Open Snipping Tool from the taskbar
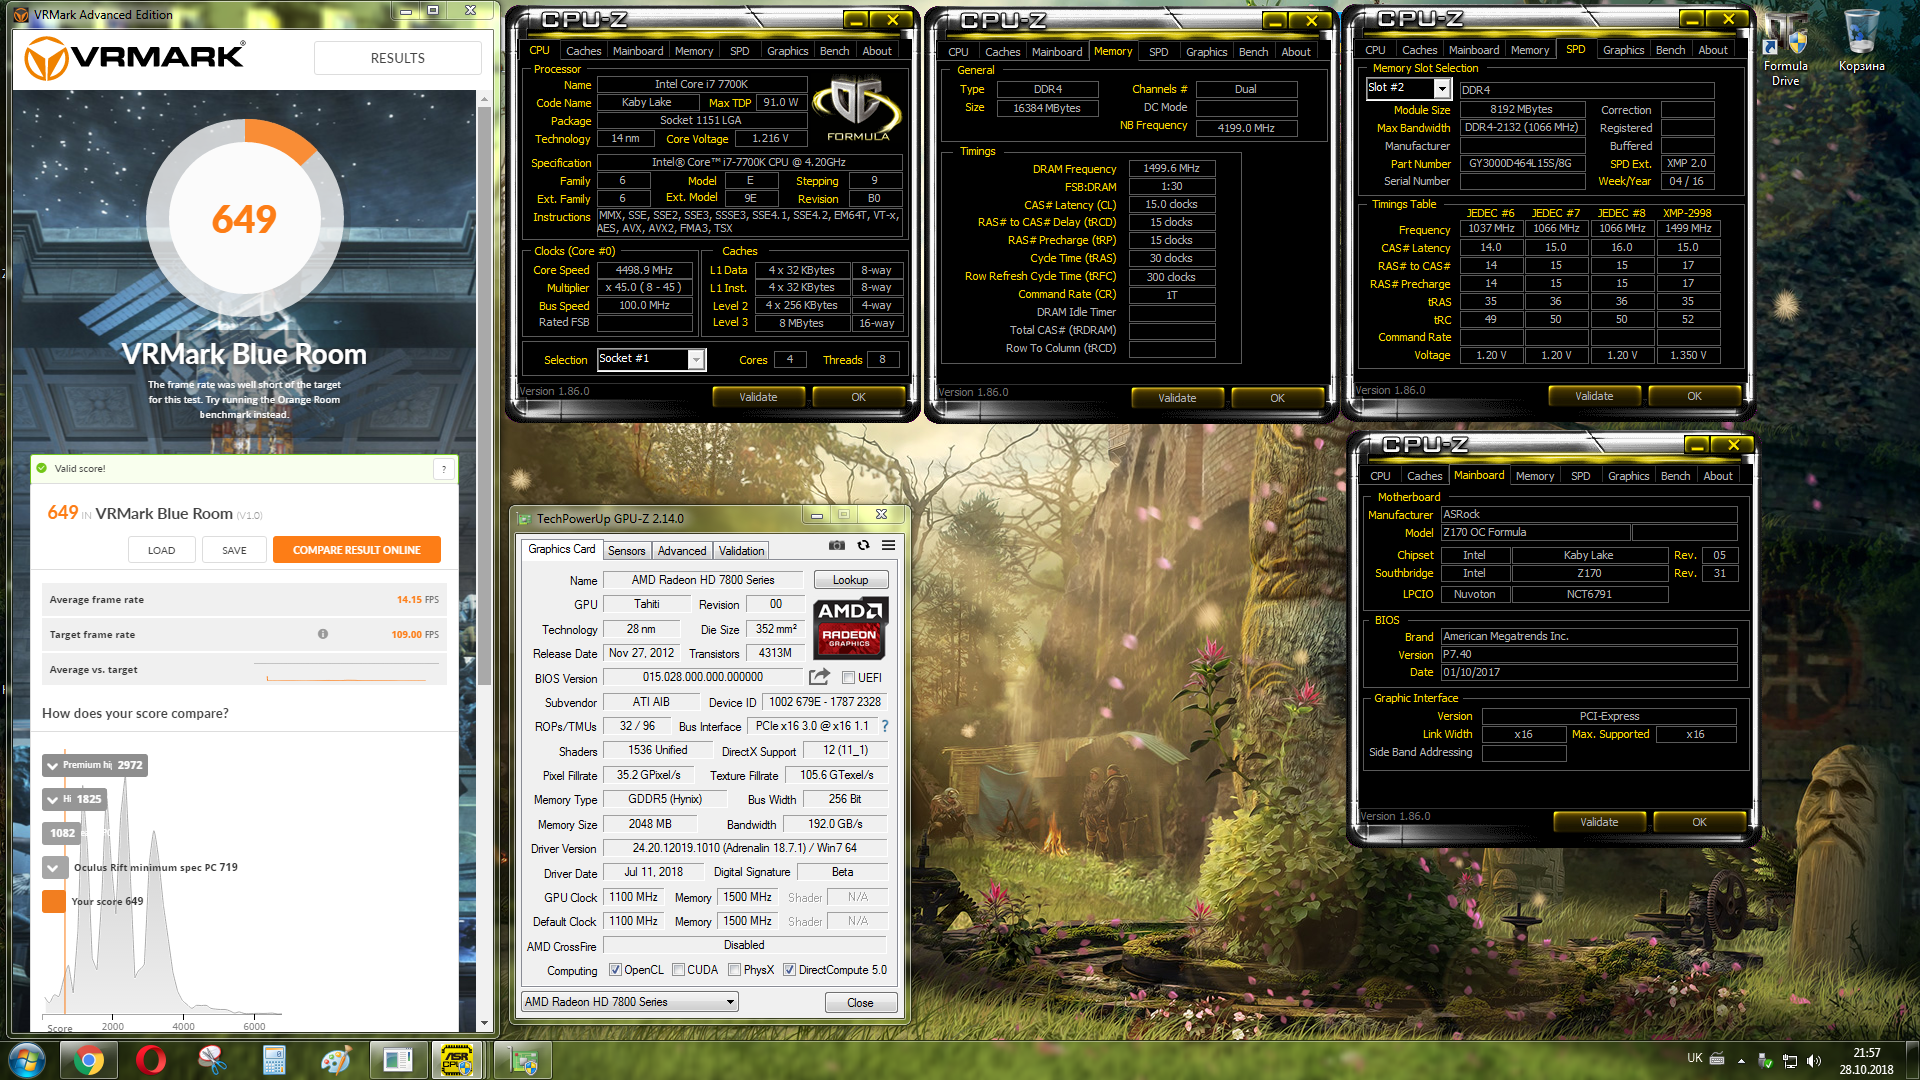 (x=212, y=1060)
